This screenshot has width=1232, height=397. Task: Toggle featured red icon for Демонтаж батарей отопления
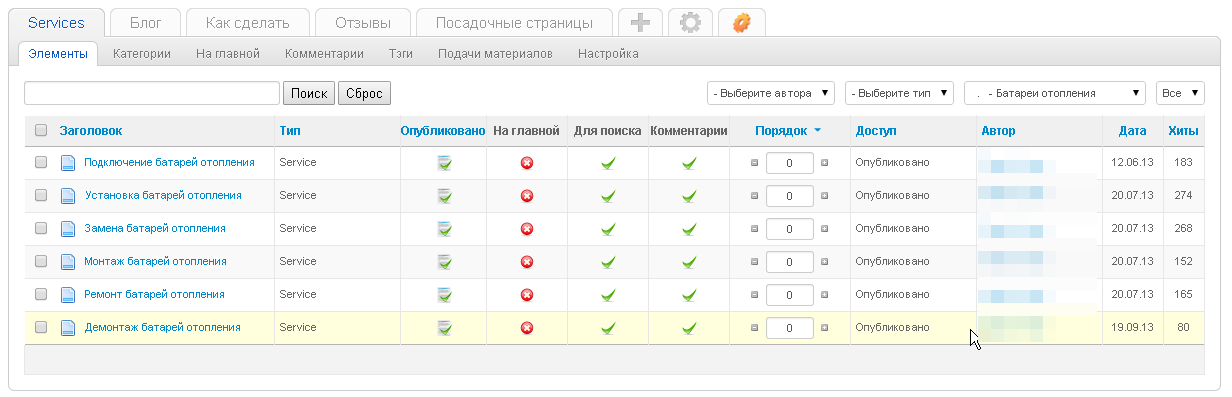(527, 328)
